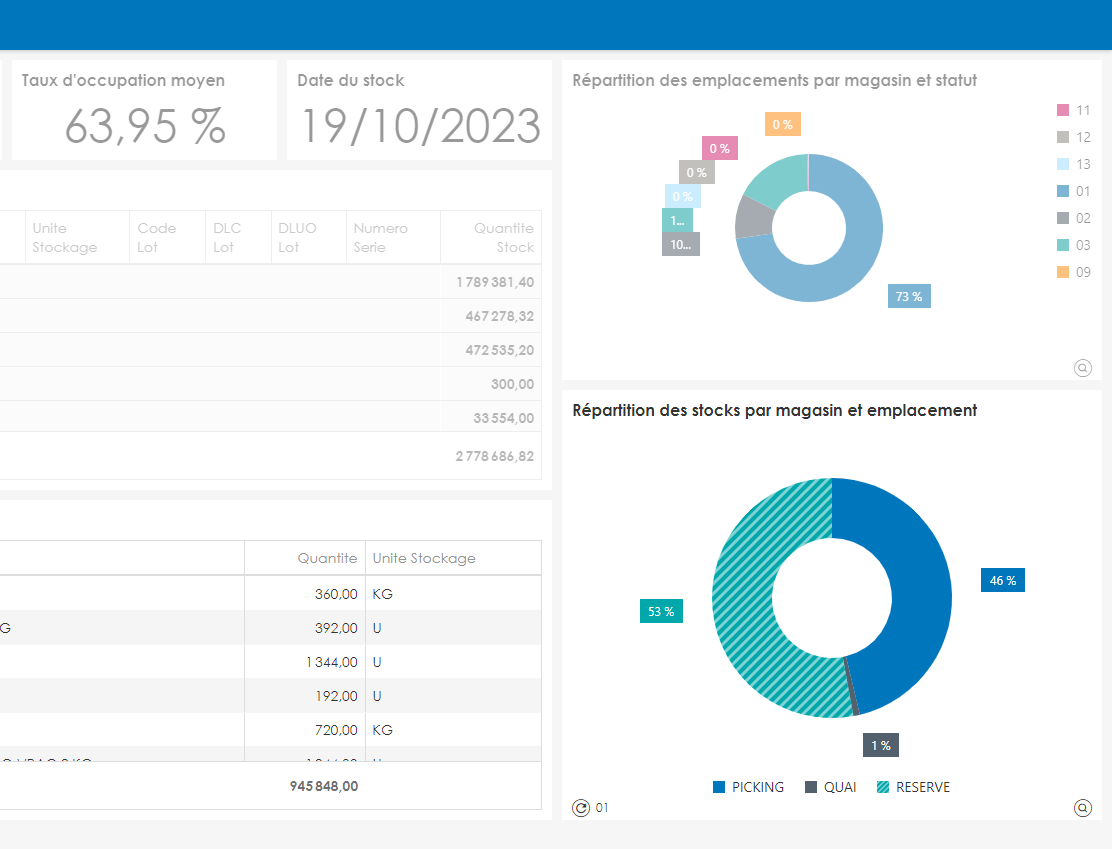Sort by the Quantite Stock column header

pyautogui.click(x=503, y=237)
